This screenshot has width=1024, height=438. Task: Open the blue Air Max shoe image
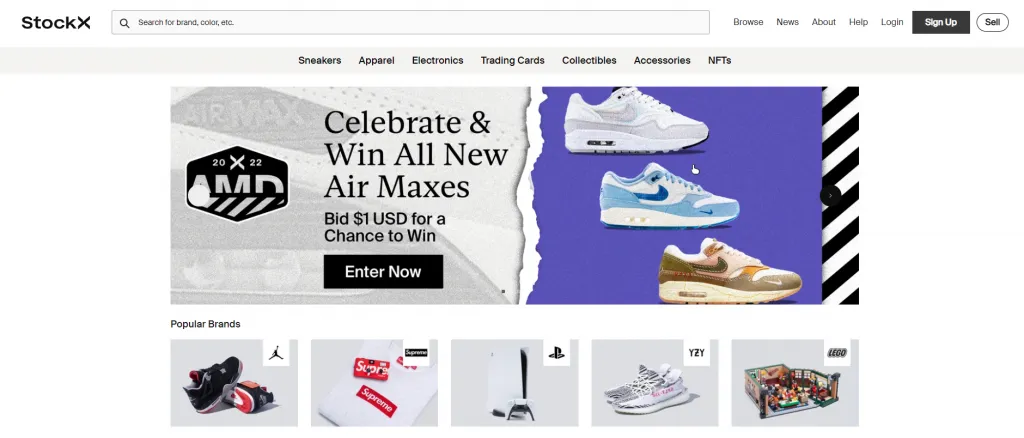tap(669, 196)
